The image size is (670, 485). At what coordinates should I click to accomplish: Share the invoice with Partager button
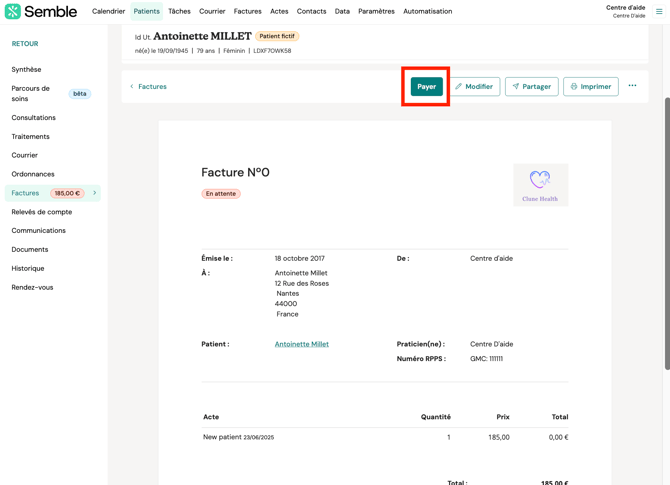coord(532,87)
